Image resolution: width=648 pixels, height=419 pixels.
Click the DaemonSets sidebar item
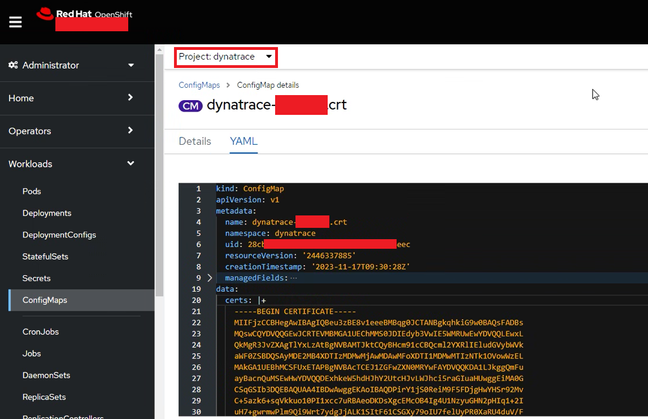point(49,374)
